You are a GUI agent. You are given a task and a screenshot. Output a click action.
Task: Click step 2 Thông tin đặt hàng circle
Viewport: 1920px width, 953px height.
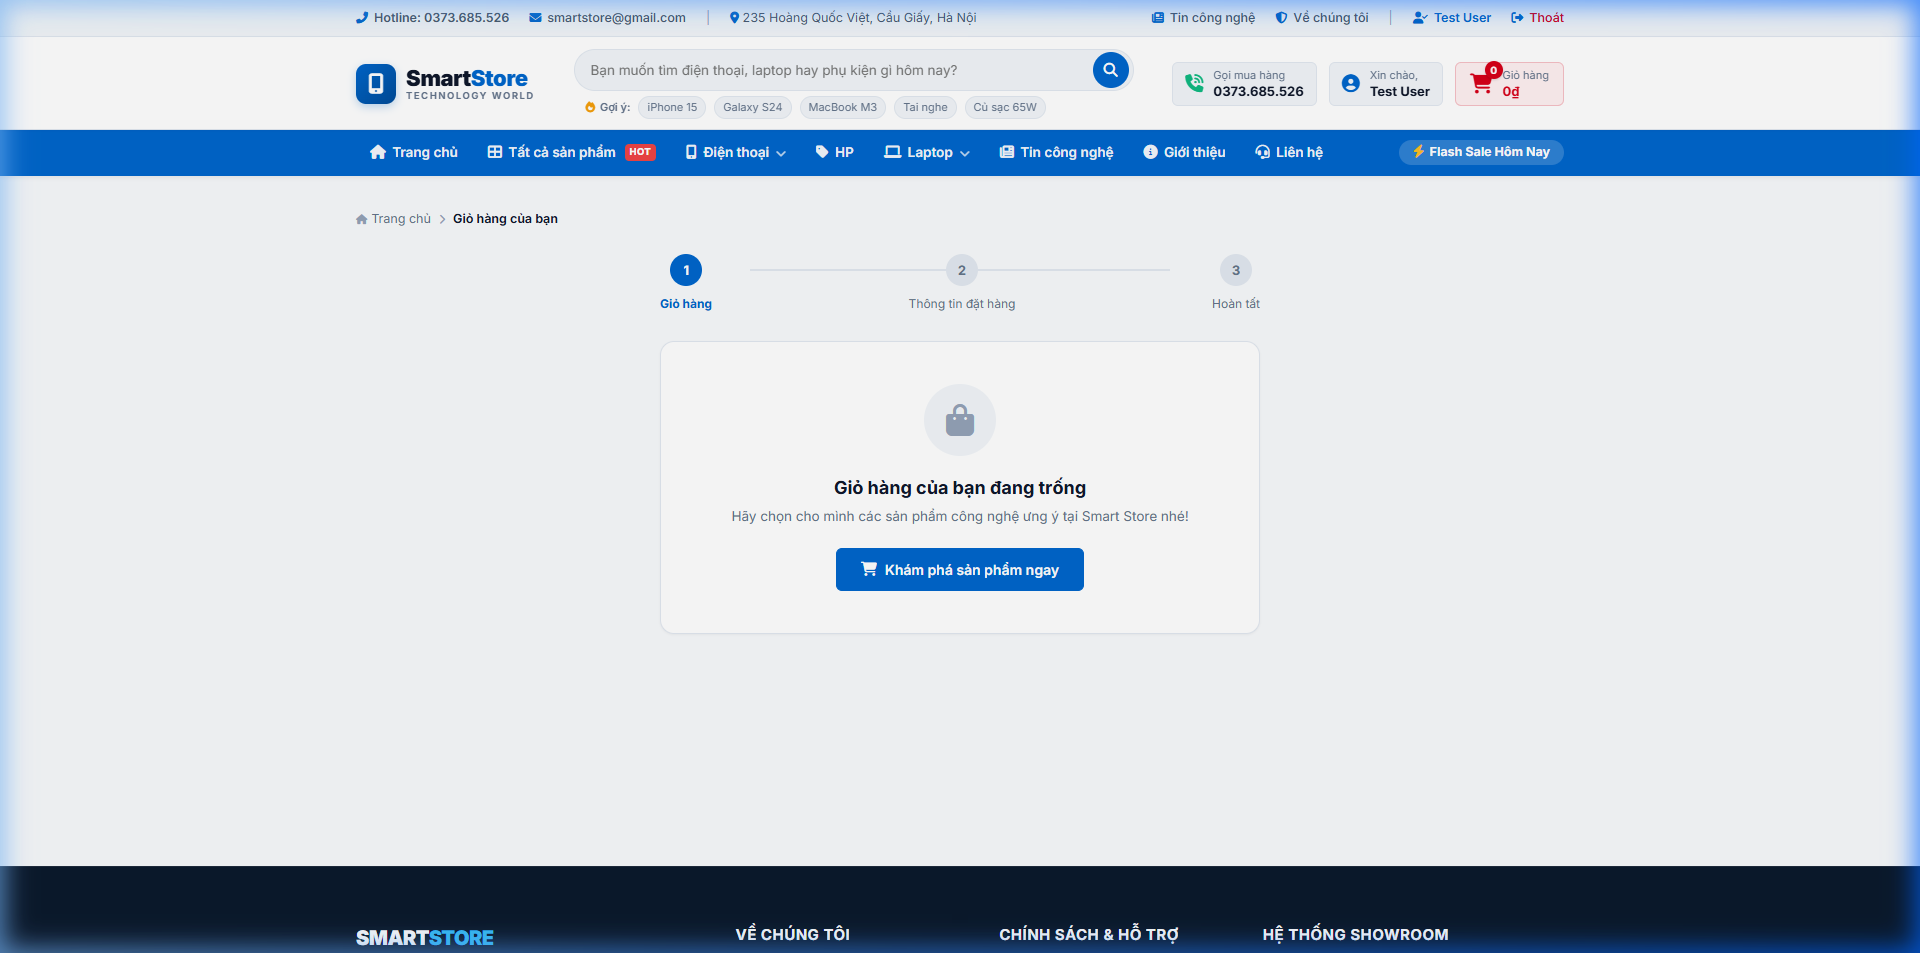pos(962,270)
